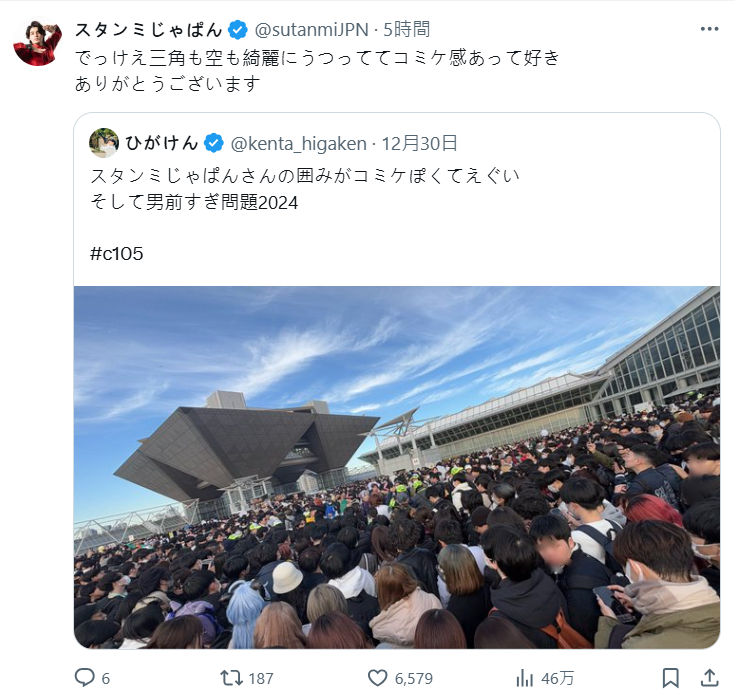Open view analytics bar chart icon
The width and height of the screenshot is (735, 692).
(x=525, y=678)
